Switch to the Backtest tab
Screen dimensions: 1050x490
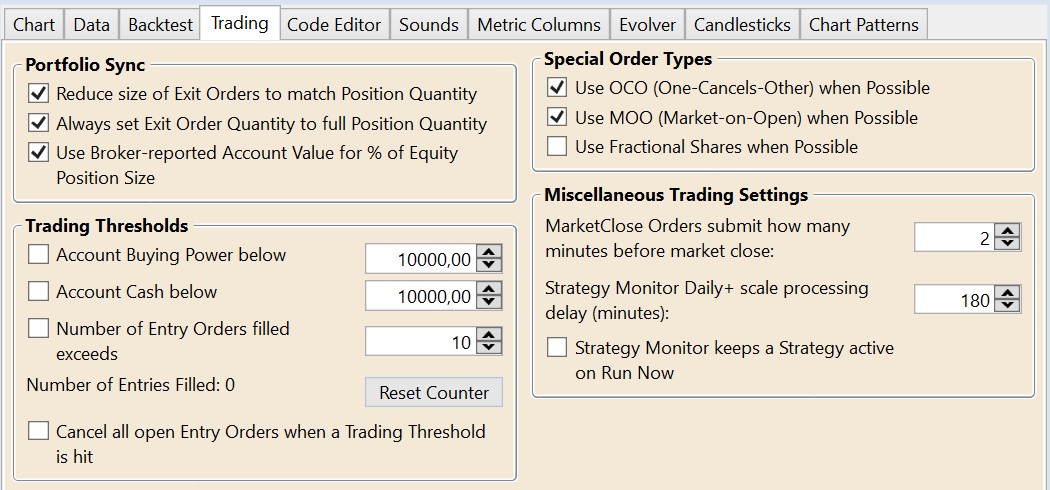(x=160, y=24)
